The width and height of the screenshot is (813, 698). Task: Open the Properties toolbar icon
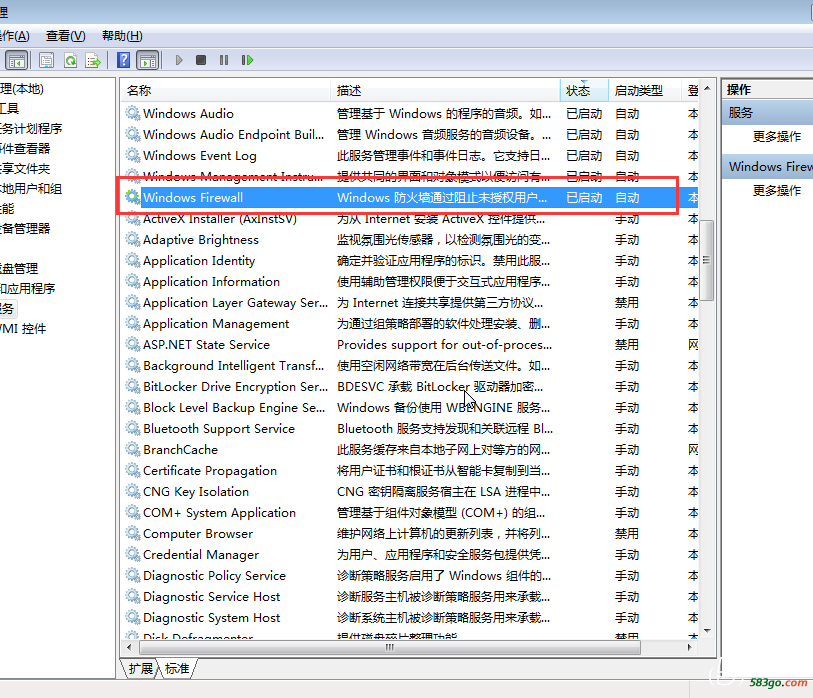pos(47,60)
